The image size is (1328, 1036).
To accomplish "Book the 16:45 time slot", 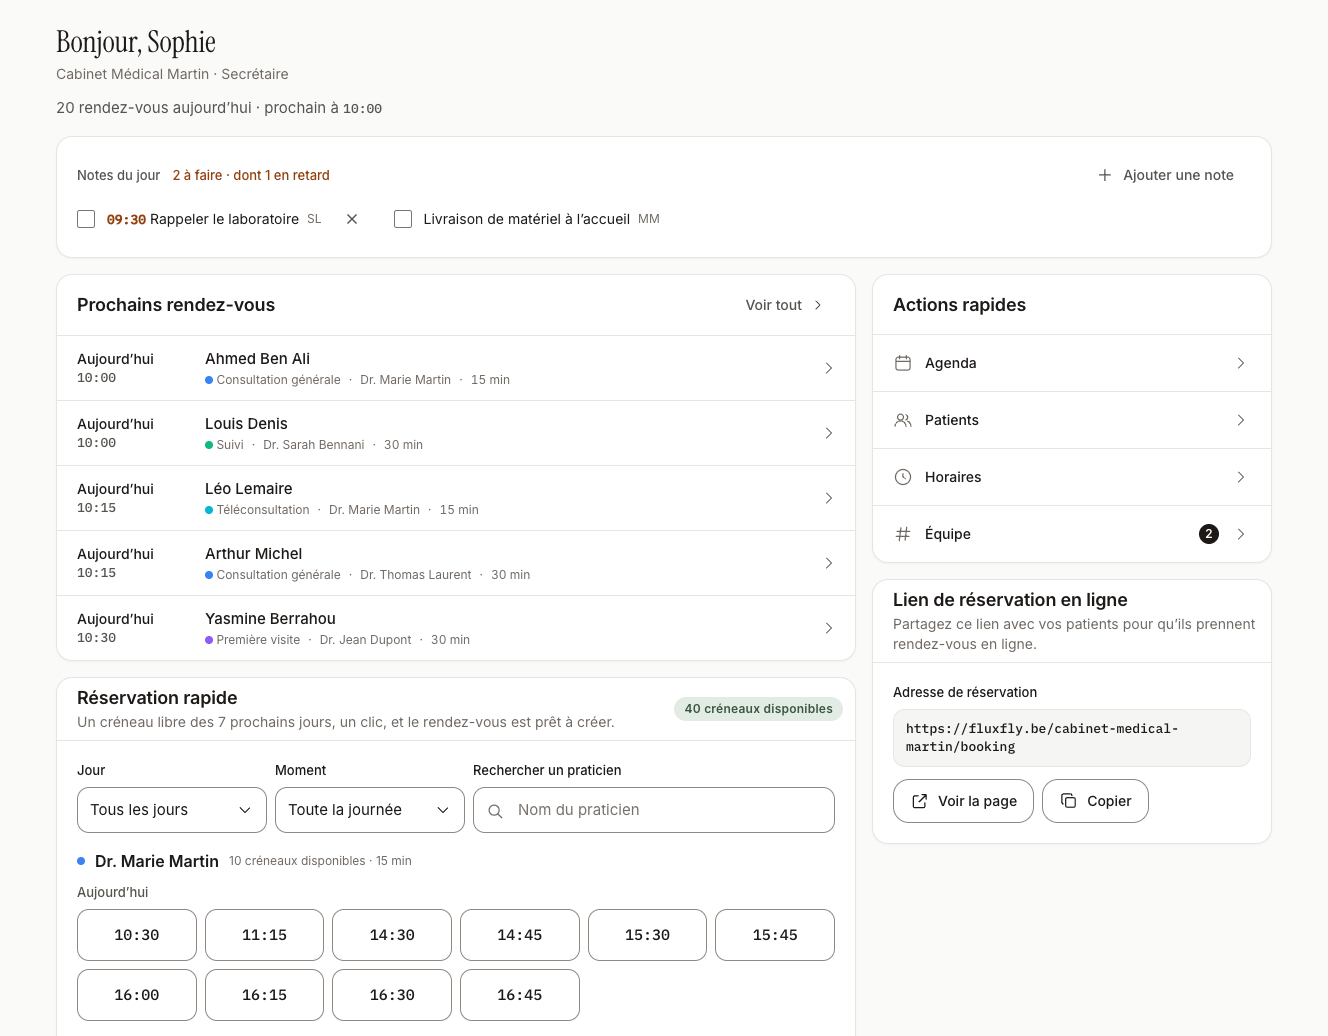I will 520,995.
